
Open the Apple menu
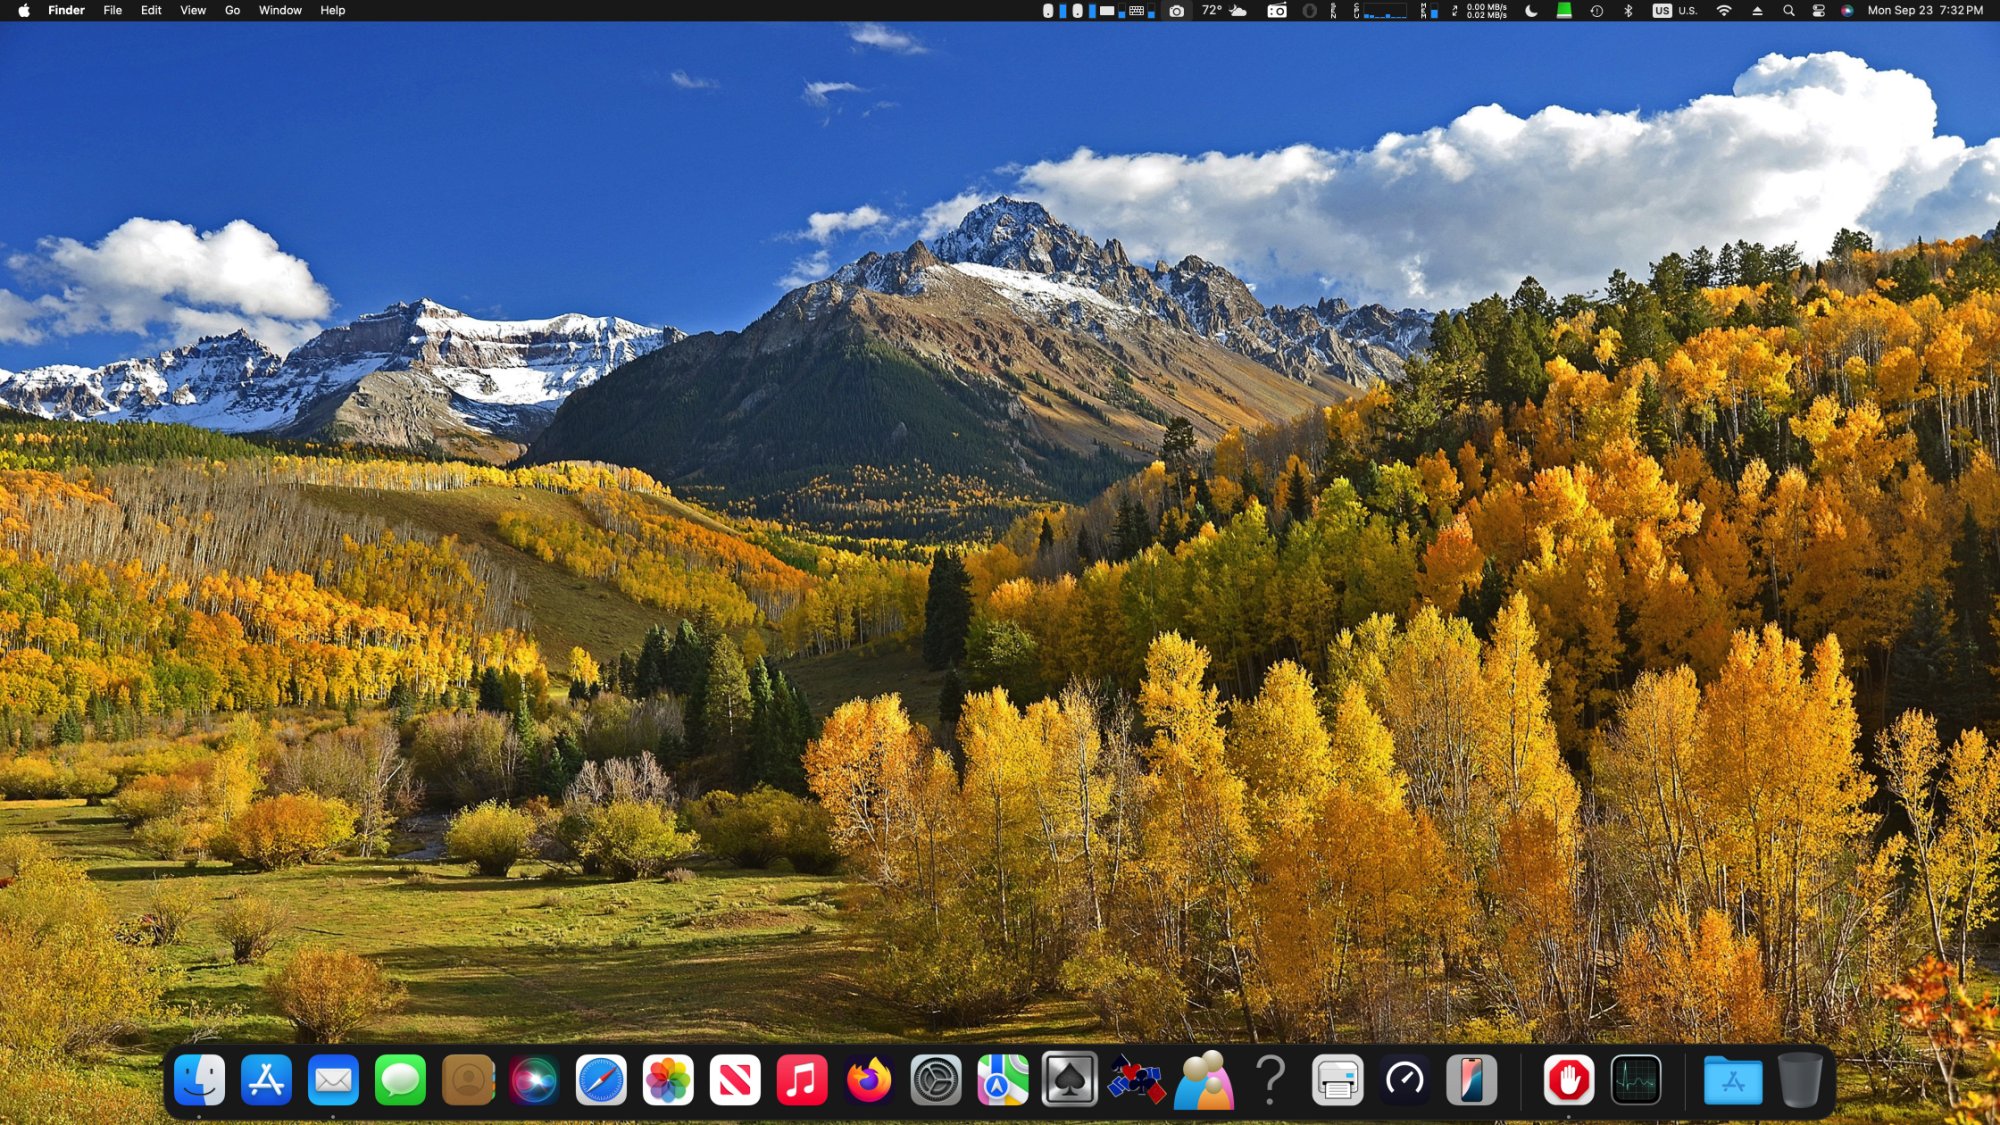[24, 10]
